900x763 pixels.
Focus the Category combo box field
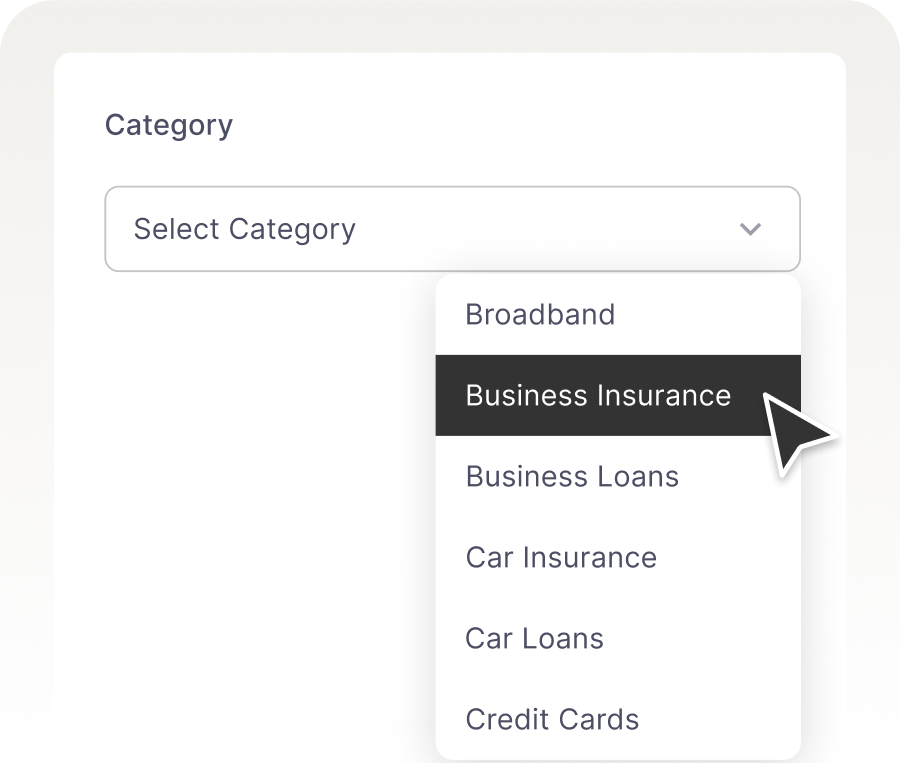tap(452, 229)
